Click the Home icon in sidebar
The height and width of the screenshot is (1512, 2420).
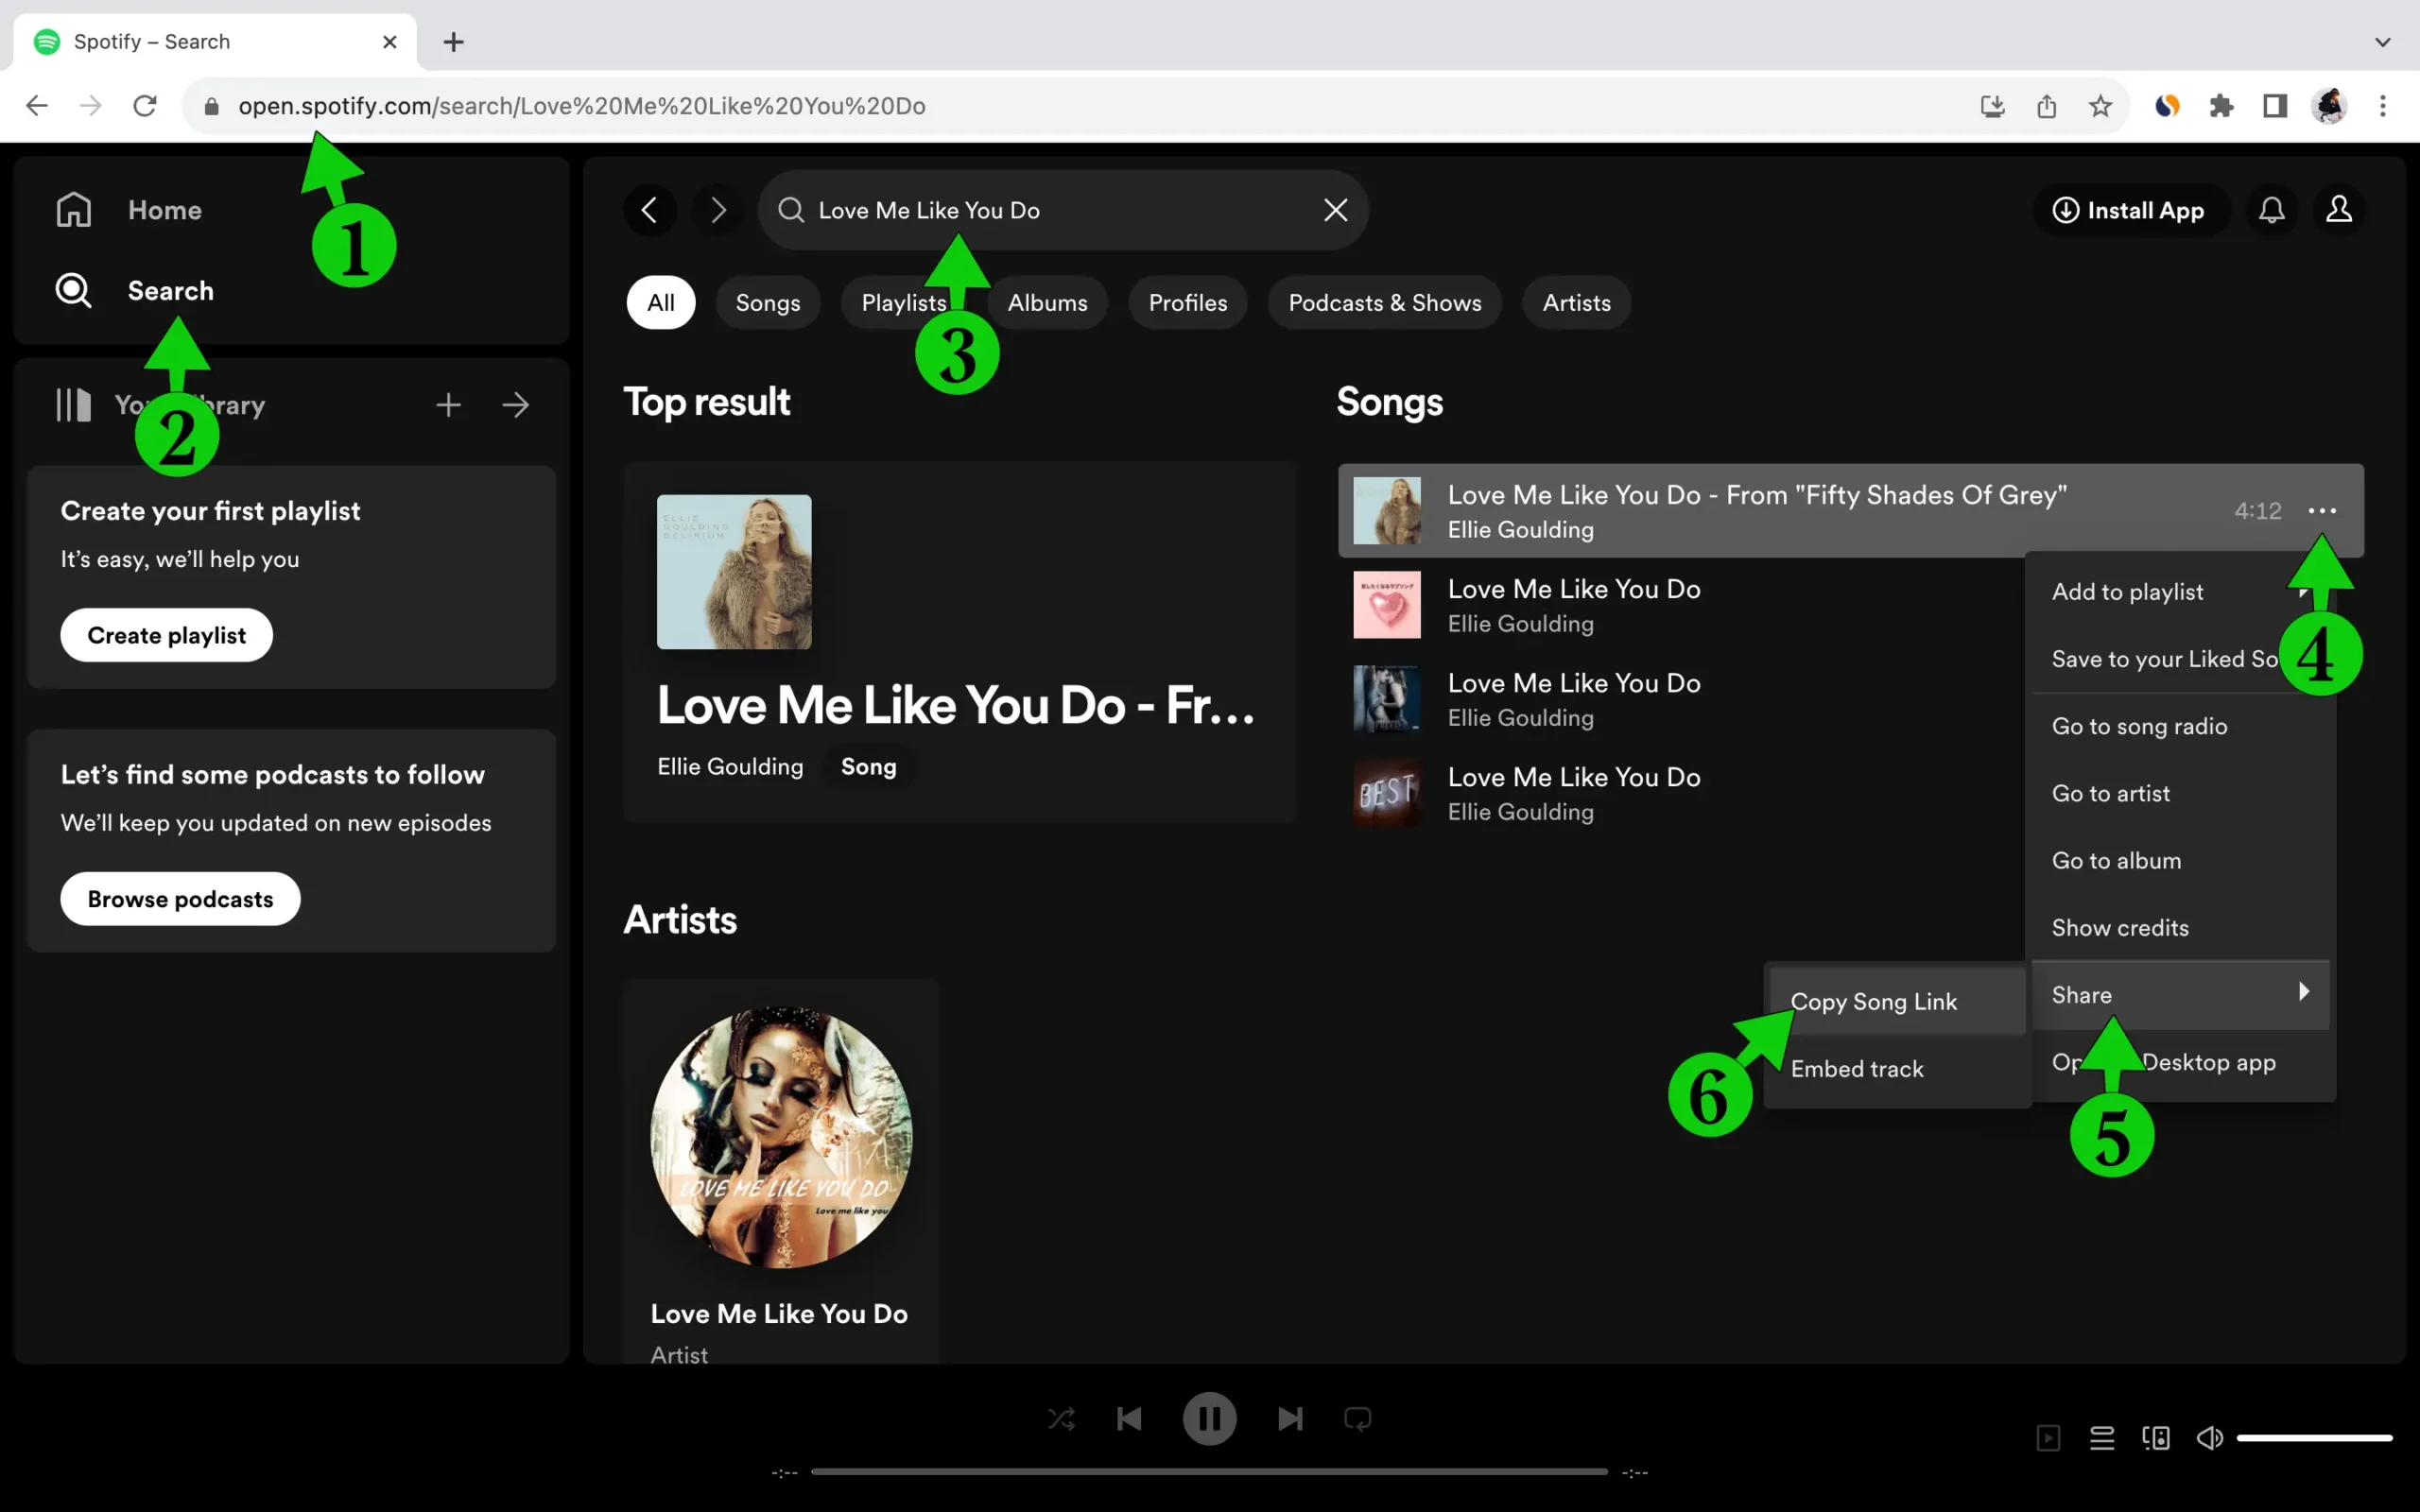pos(74,210)
